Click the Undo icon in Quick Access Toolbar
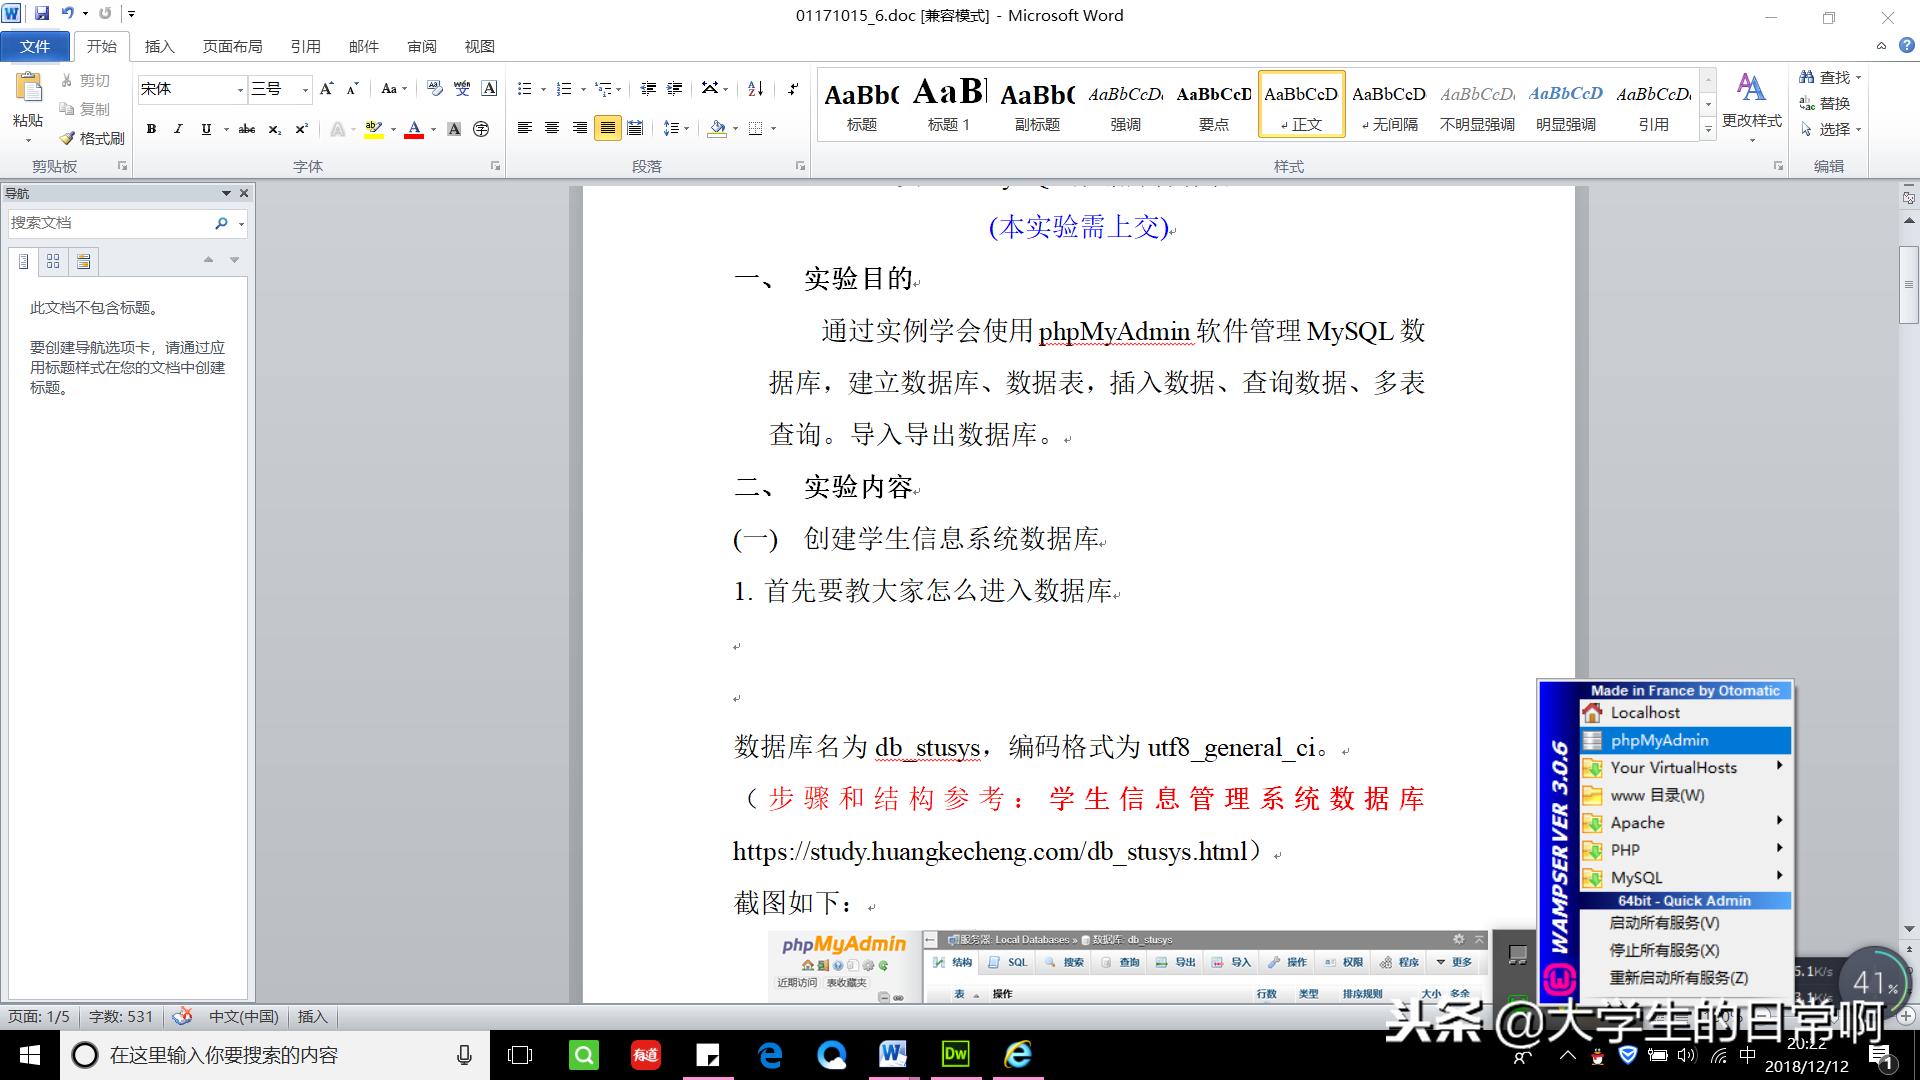This screenshot has width=1920, height=1080. 67,13
